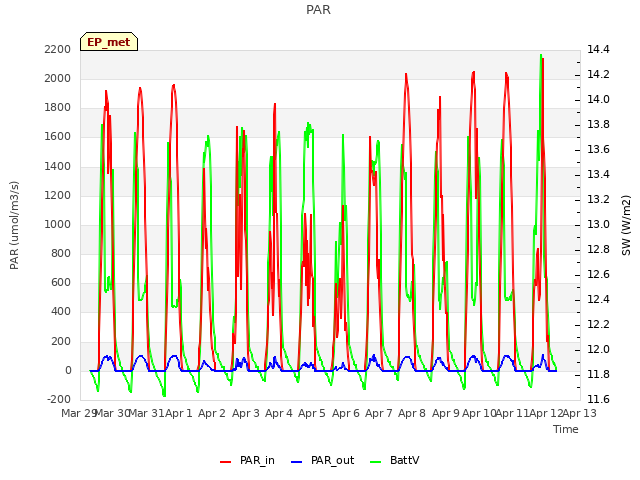Click the green BattV legend swatch
640x480 pixels.
coord(375,462)
